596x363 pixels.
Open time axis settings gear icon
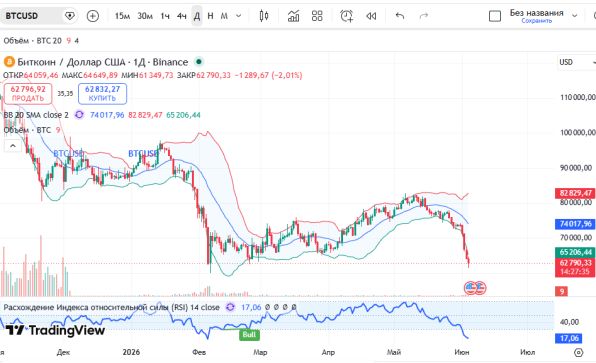pos(578,352)
